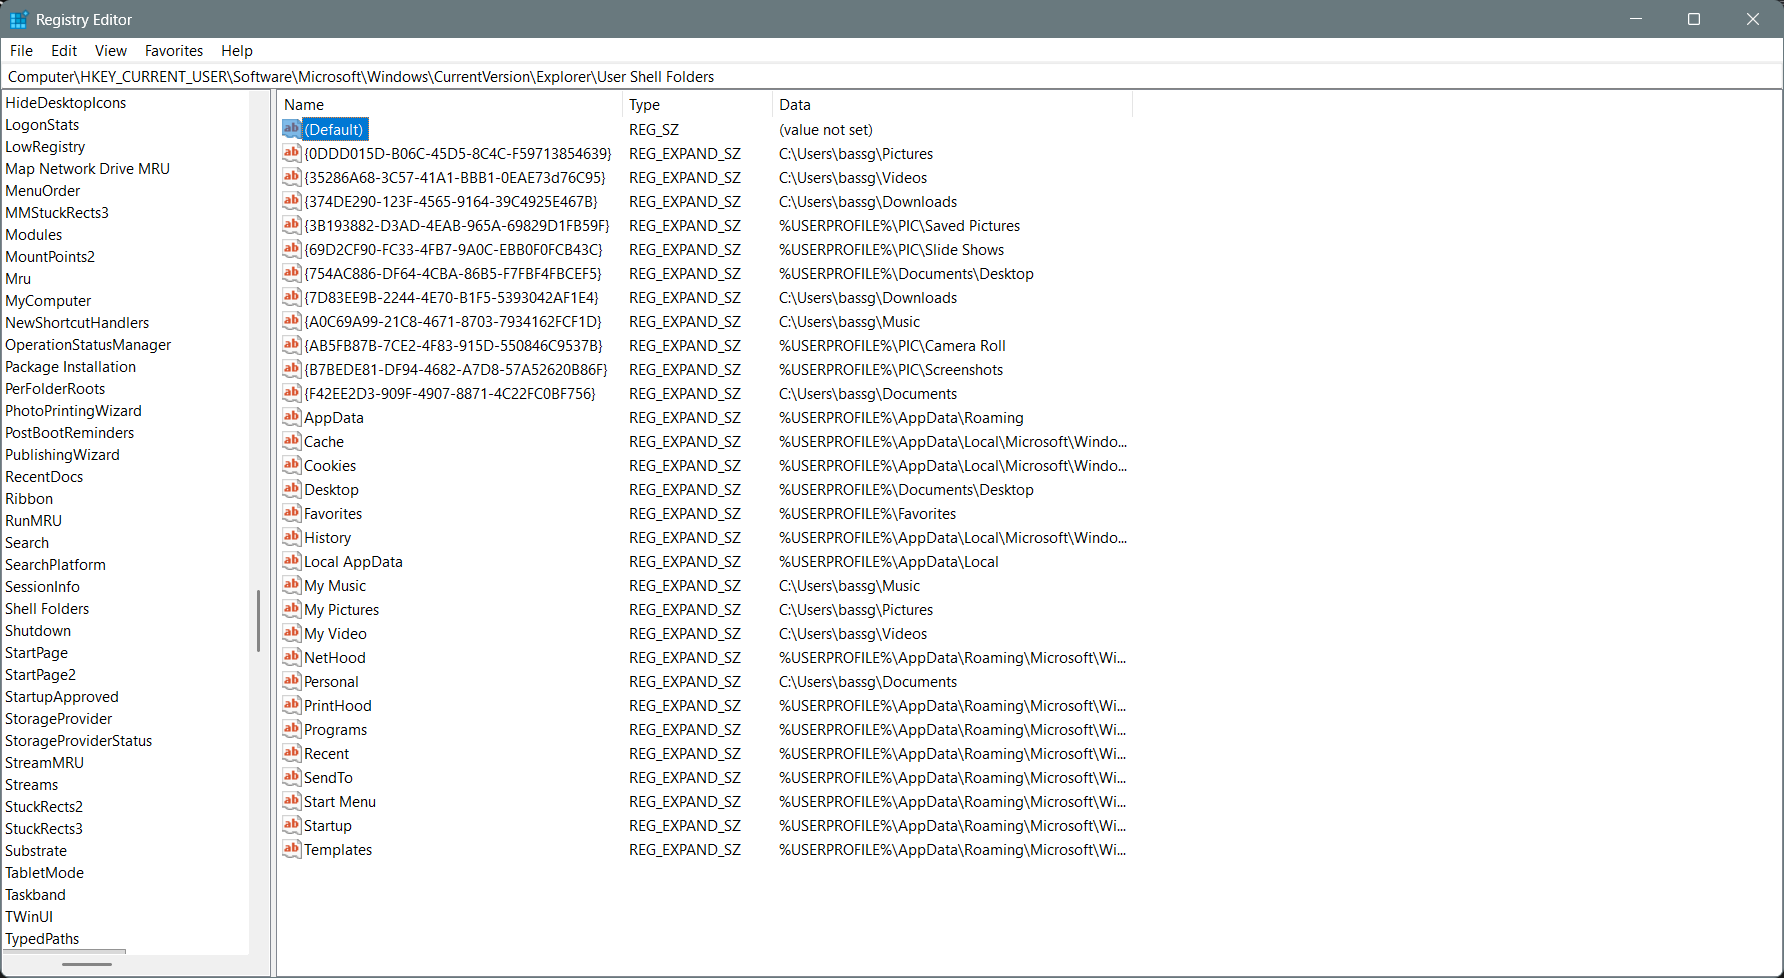The width and height of the screenshot is (1784, 978).
Task: Click the icon next to My Pictures
Action: point(291,609)
